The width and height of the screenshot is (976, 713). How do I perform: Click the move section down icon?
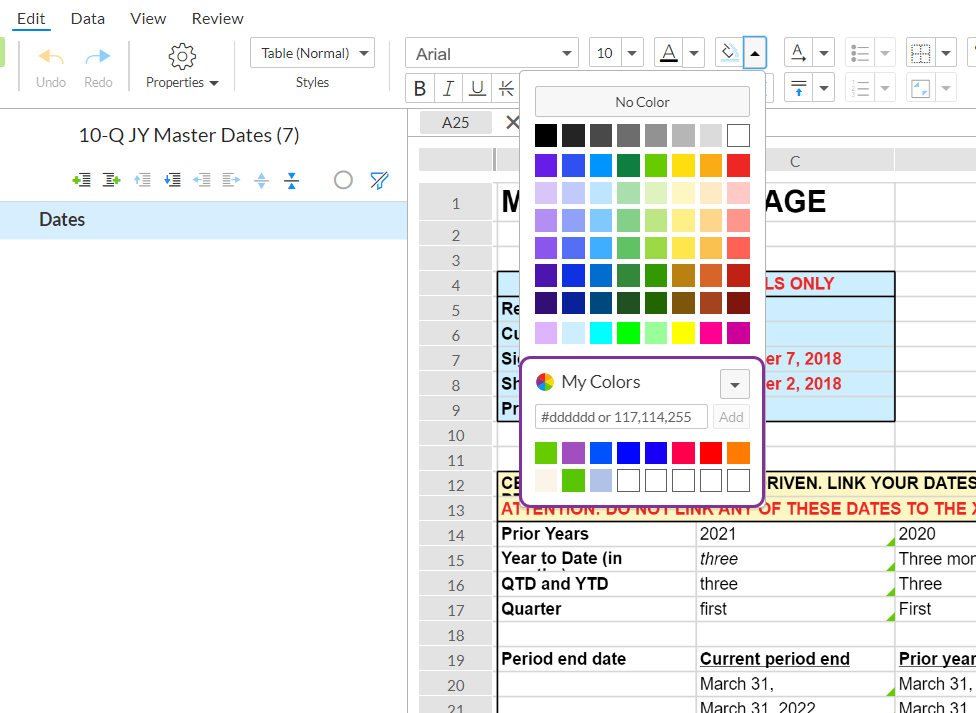tap(171, 180)
